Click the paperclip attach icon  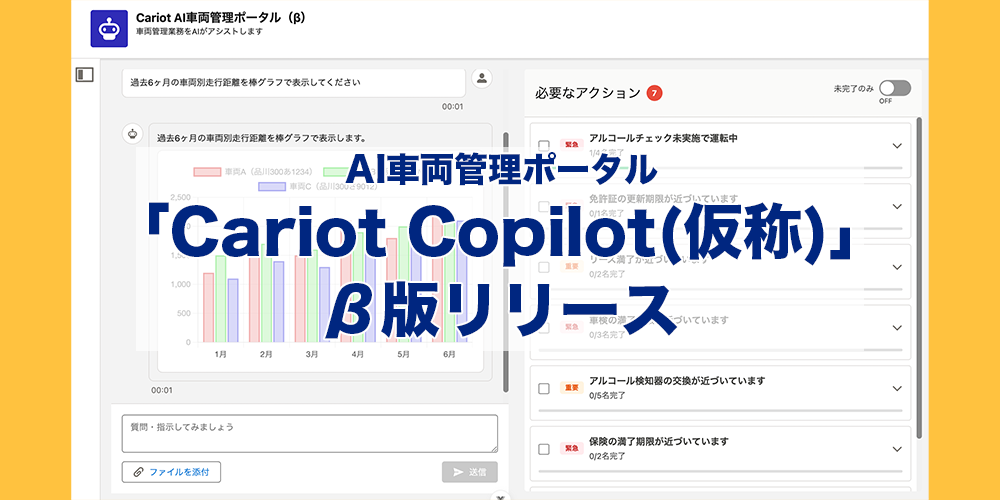coord(138,472)
